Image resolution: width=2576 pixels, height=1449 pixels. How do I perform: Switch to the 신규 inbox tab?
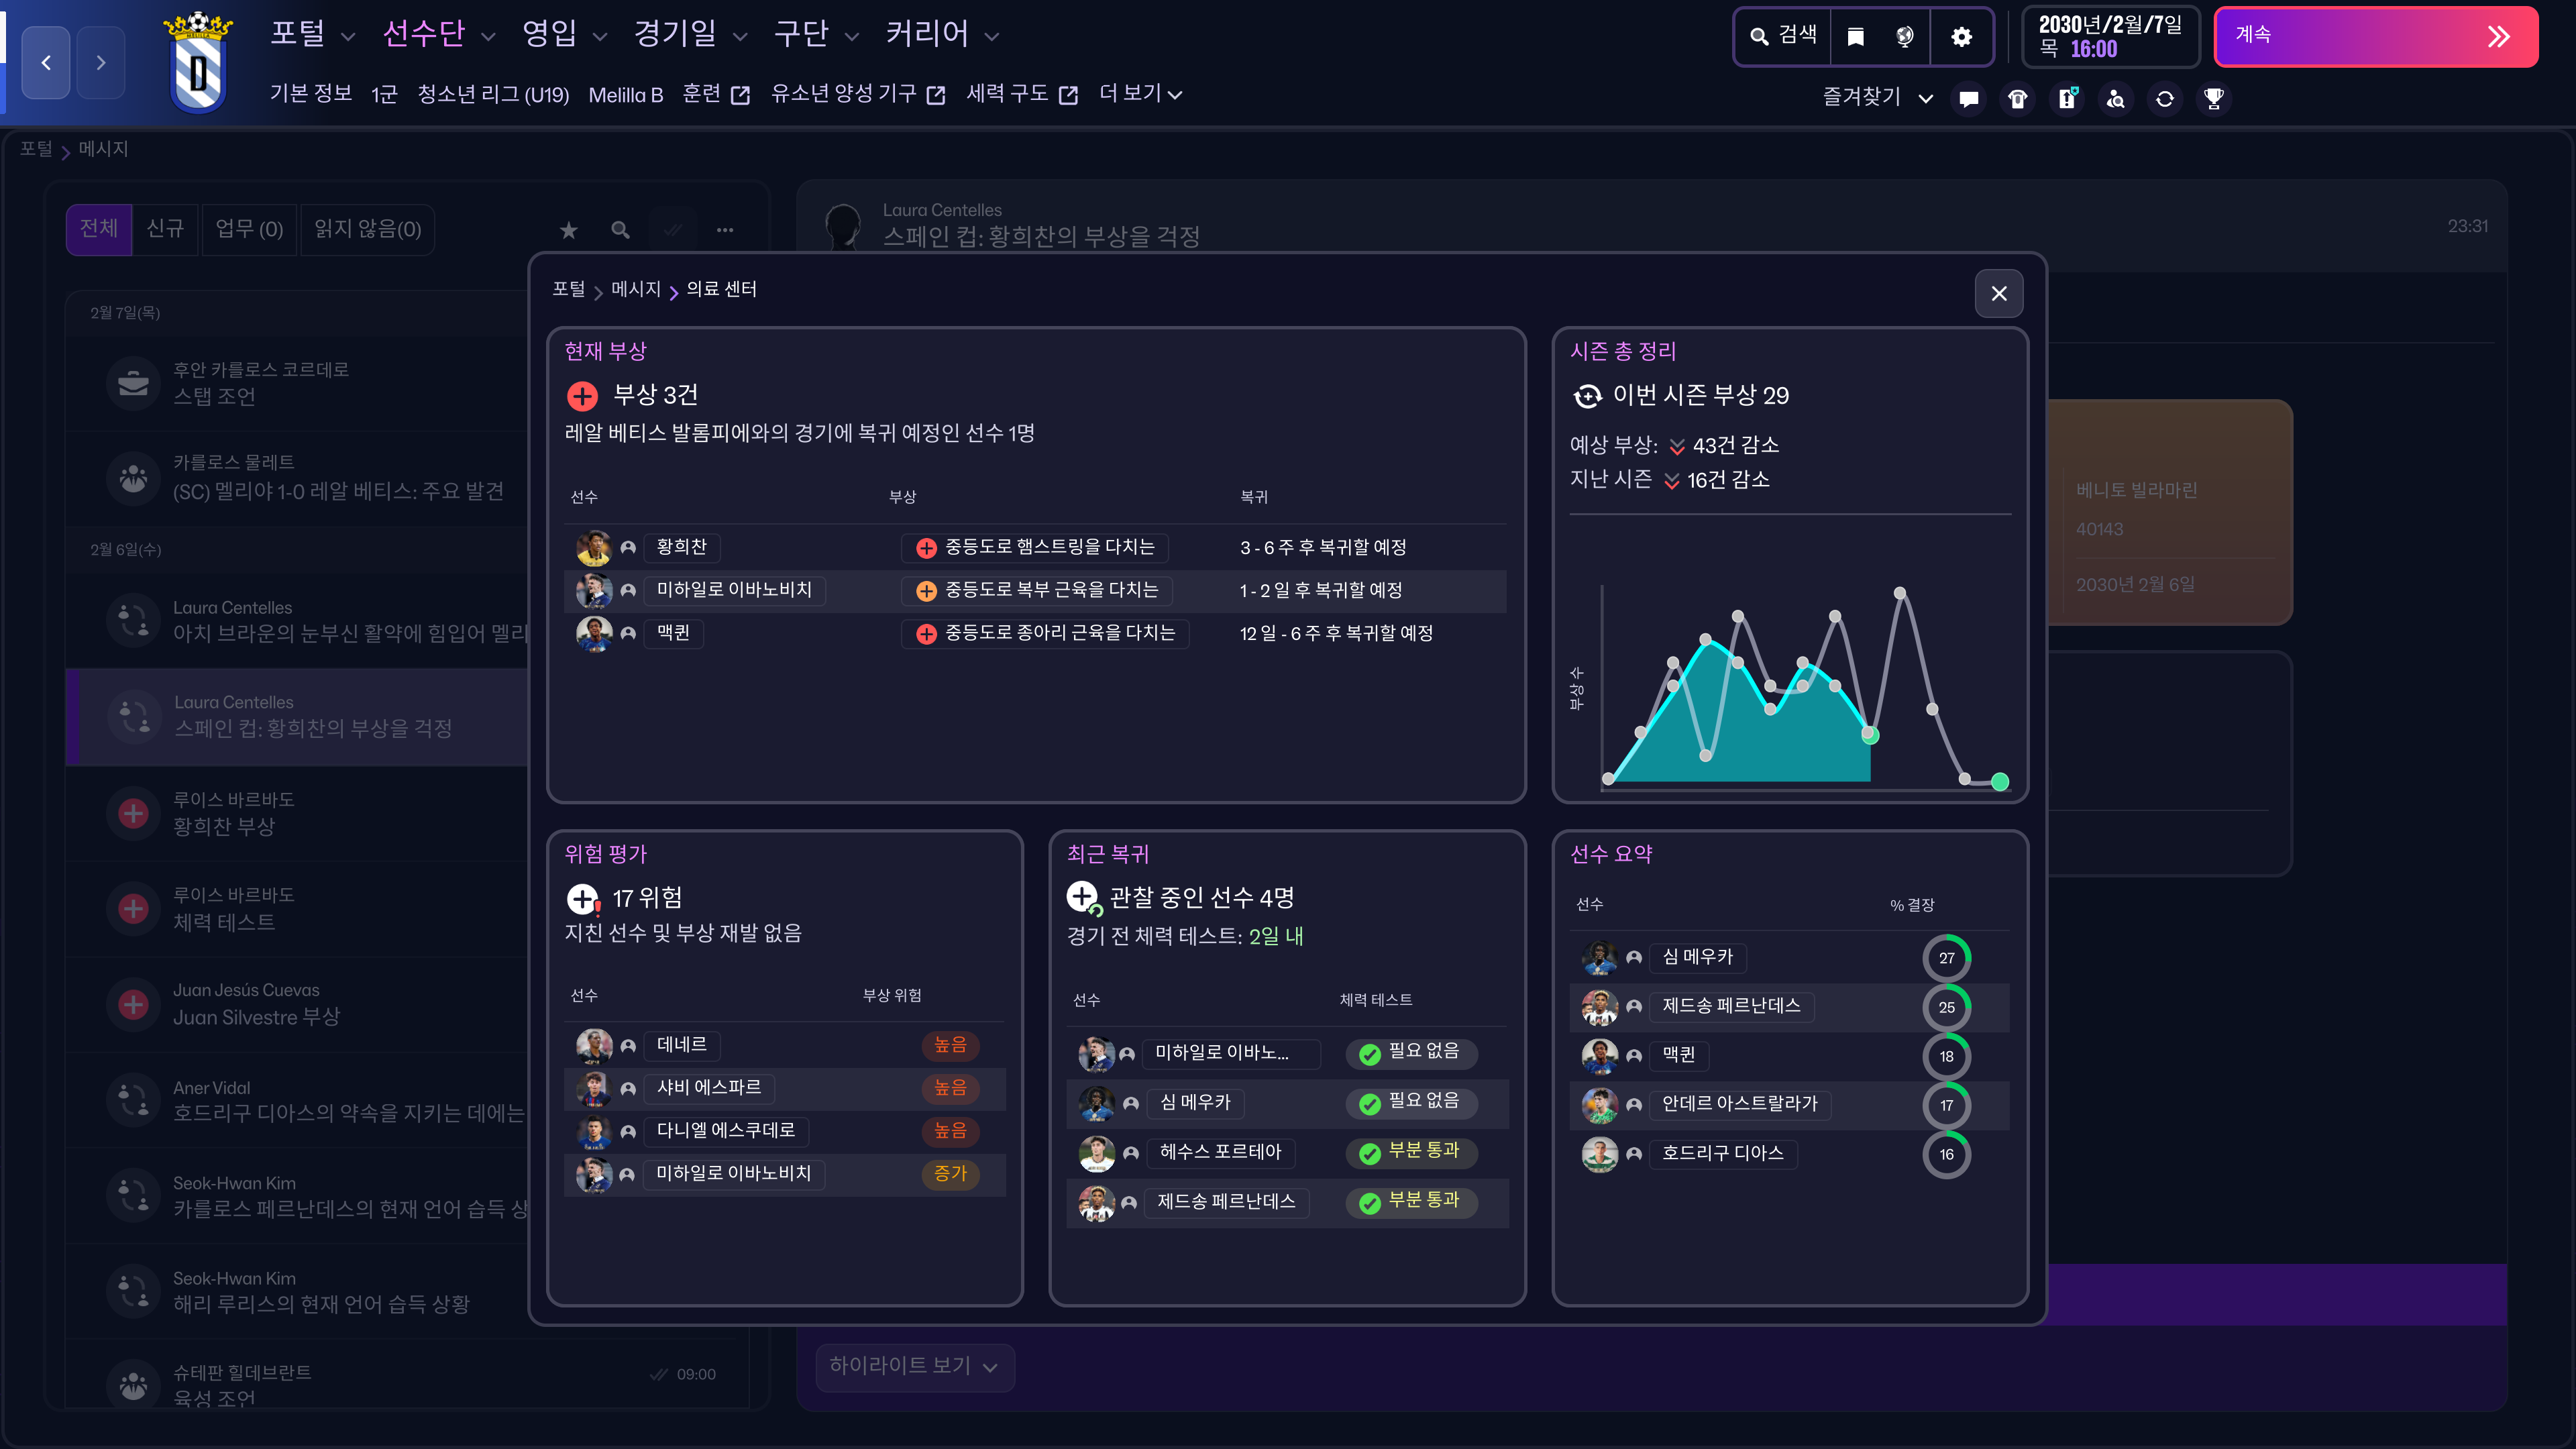[x=165, y=229]
